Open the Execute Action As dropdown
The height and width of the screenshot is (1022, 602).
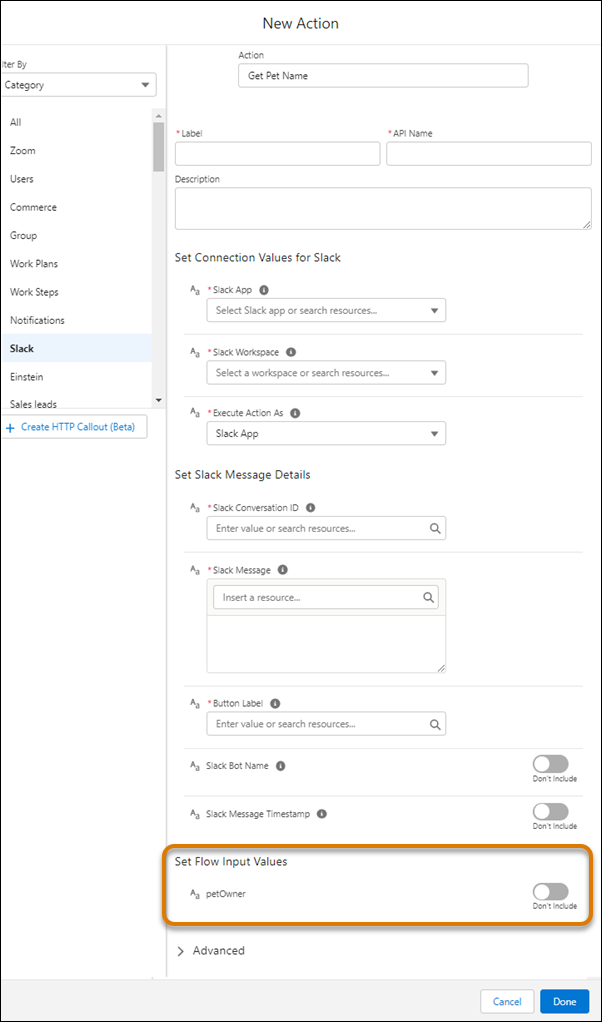pos(326,433)
